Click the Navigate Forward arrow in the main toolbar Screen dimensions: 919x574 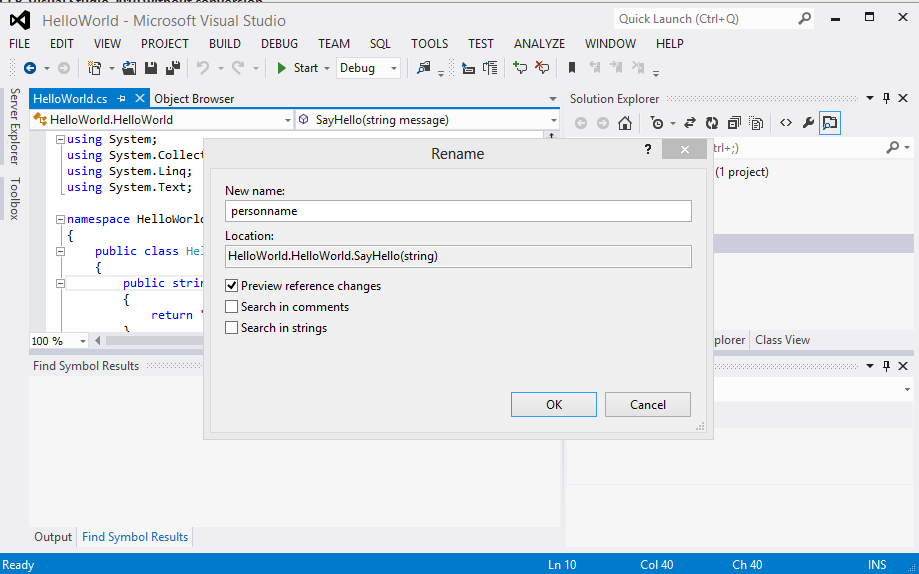coord(64,68)
